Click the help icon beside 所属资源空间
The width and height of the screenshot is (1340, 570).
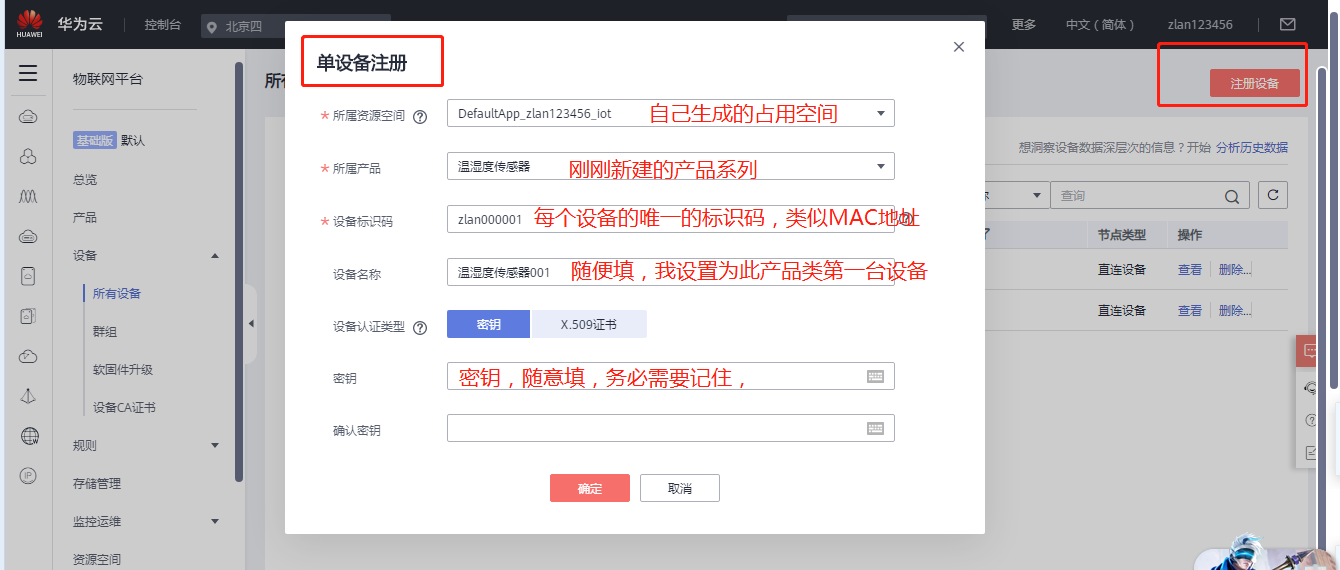(x=420, y=116)
